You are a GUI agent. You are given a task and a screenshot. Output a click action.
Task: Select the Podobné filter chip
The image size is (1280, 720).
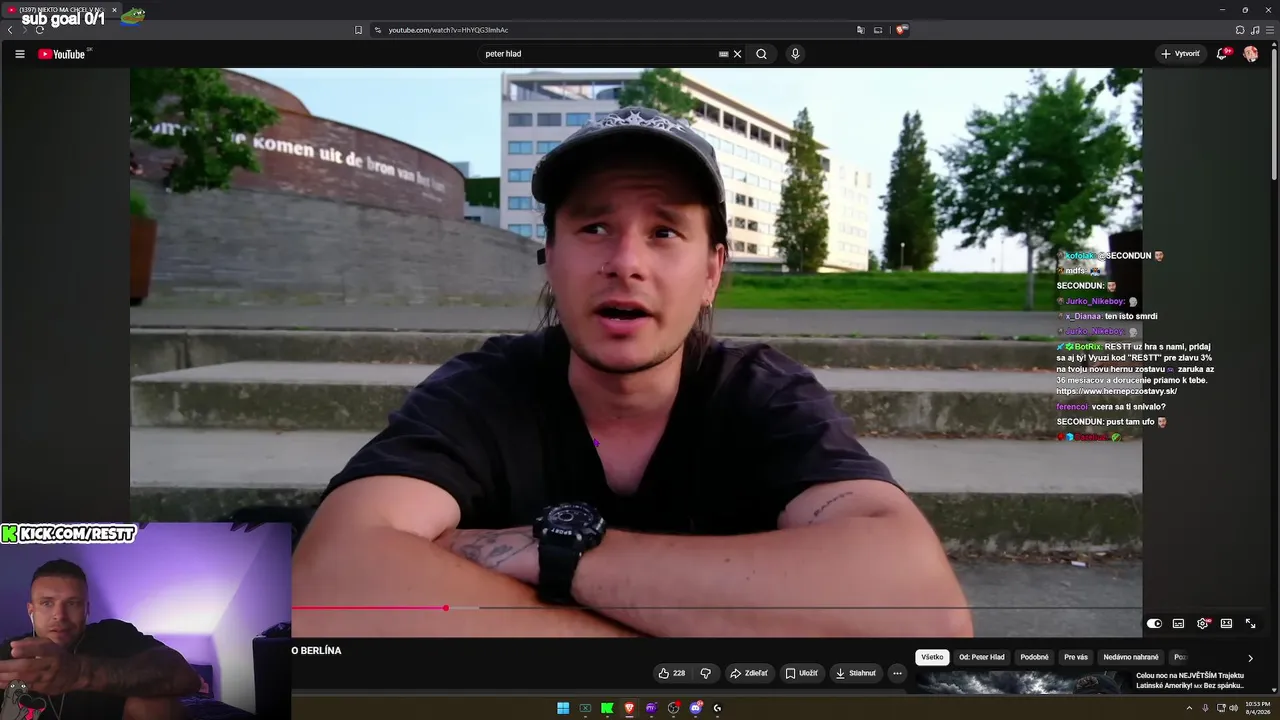tap(1034, 657)
